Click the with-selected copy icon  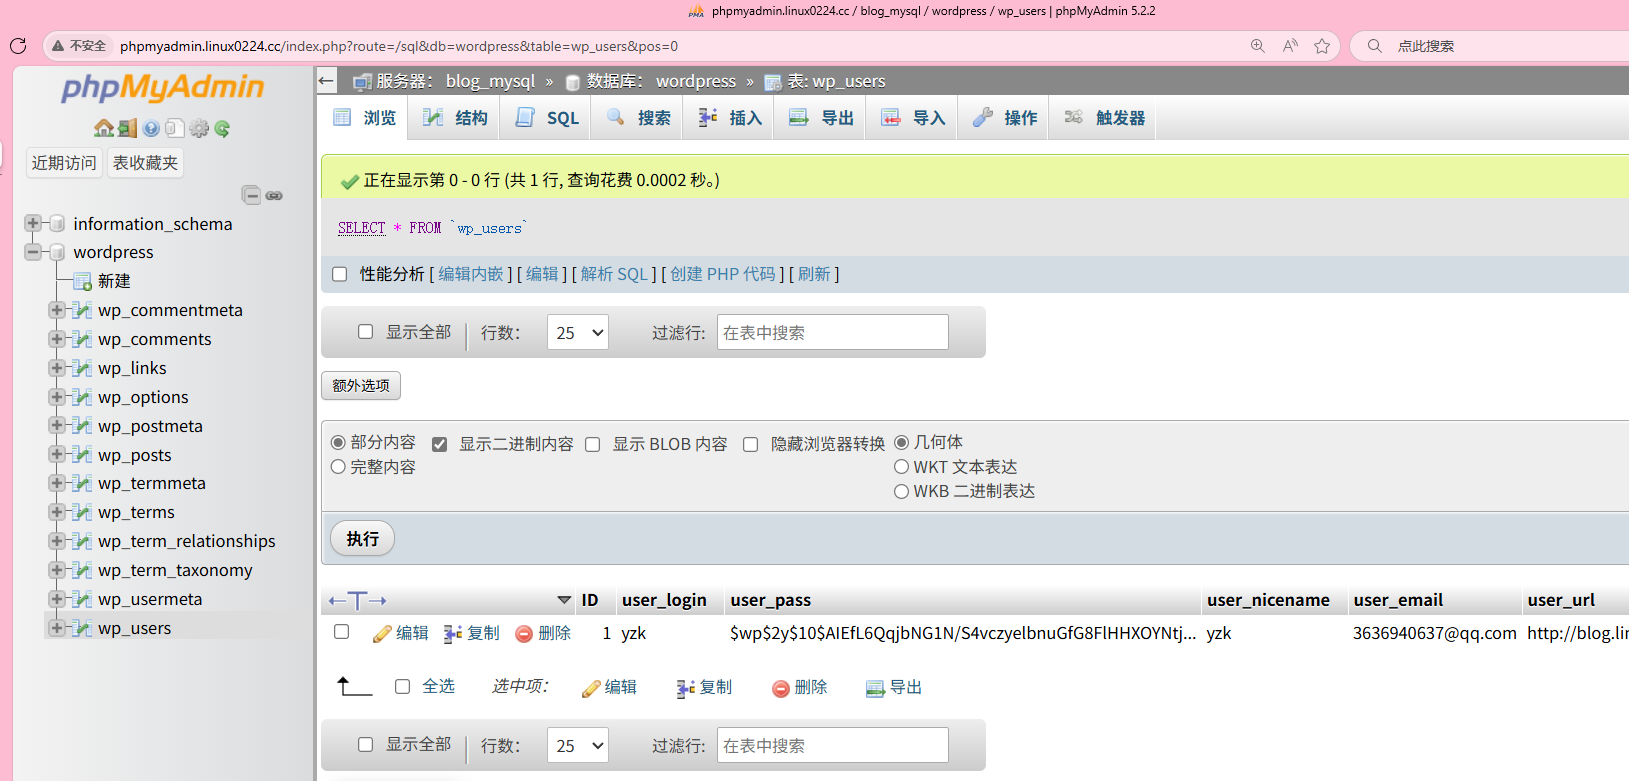click(685, 688)
